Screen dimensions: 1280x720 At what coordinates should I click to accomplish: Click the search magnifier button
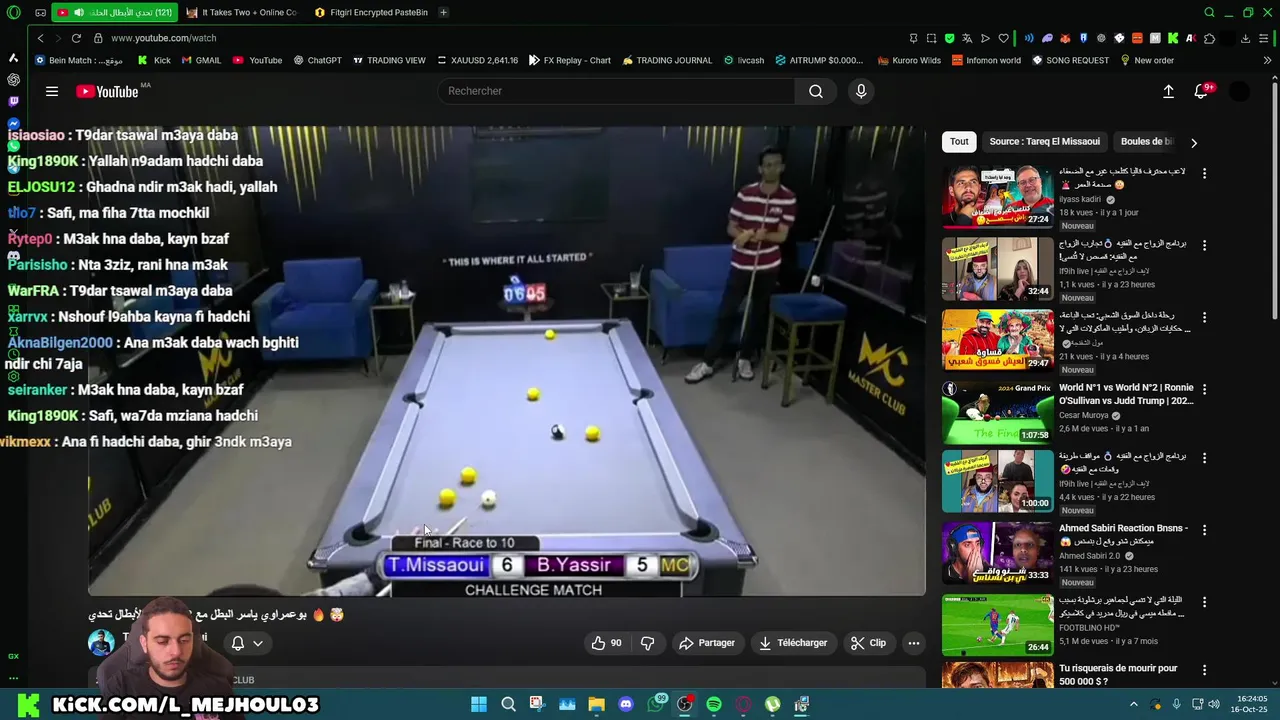click(x=816, y=91)
